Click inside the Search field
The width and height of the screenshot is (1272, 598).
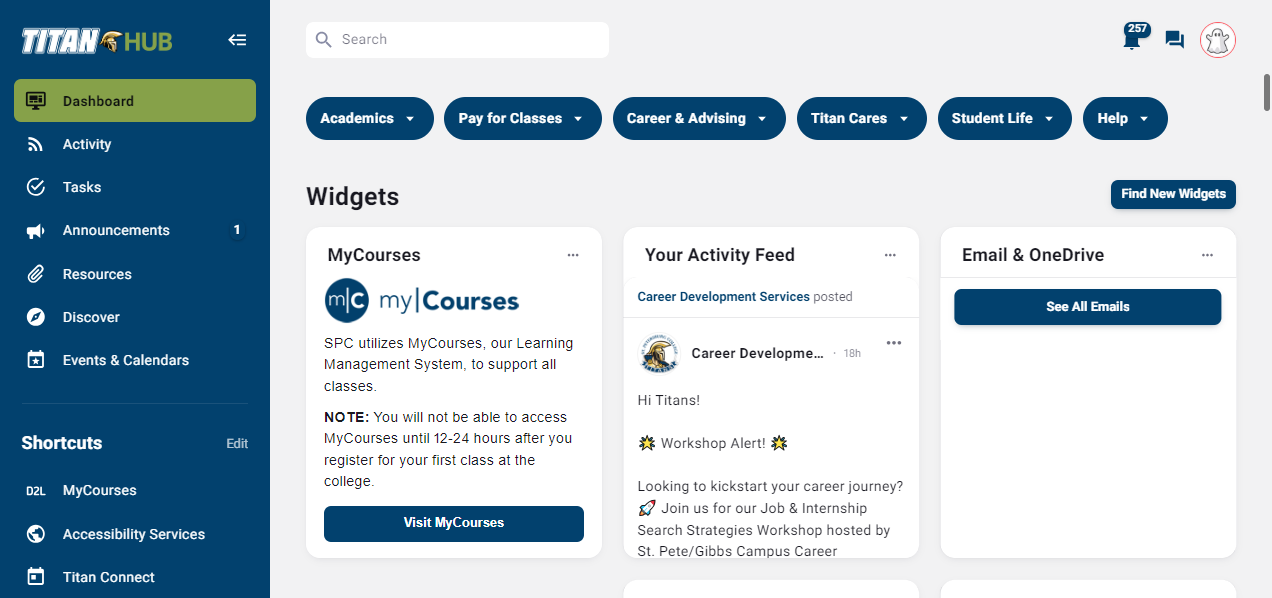[x=456, y=39]
